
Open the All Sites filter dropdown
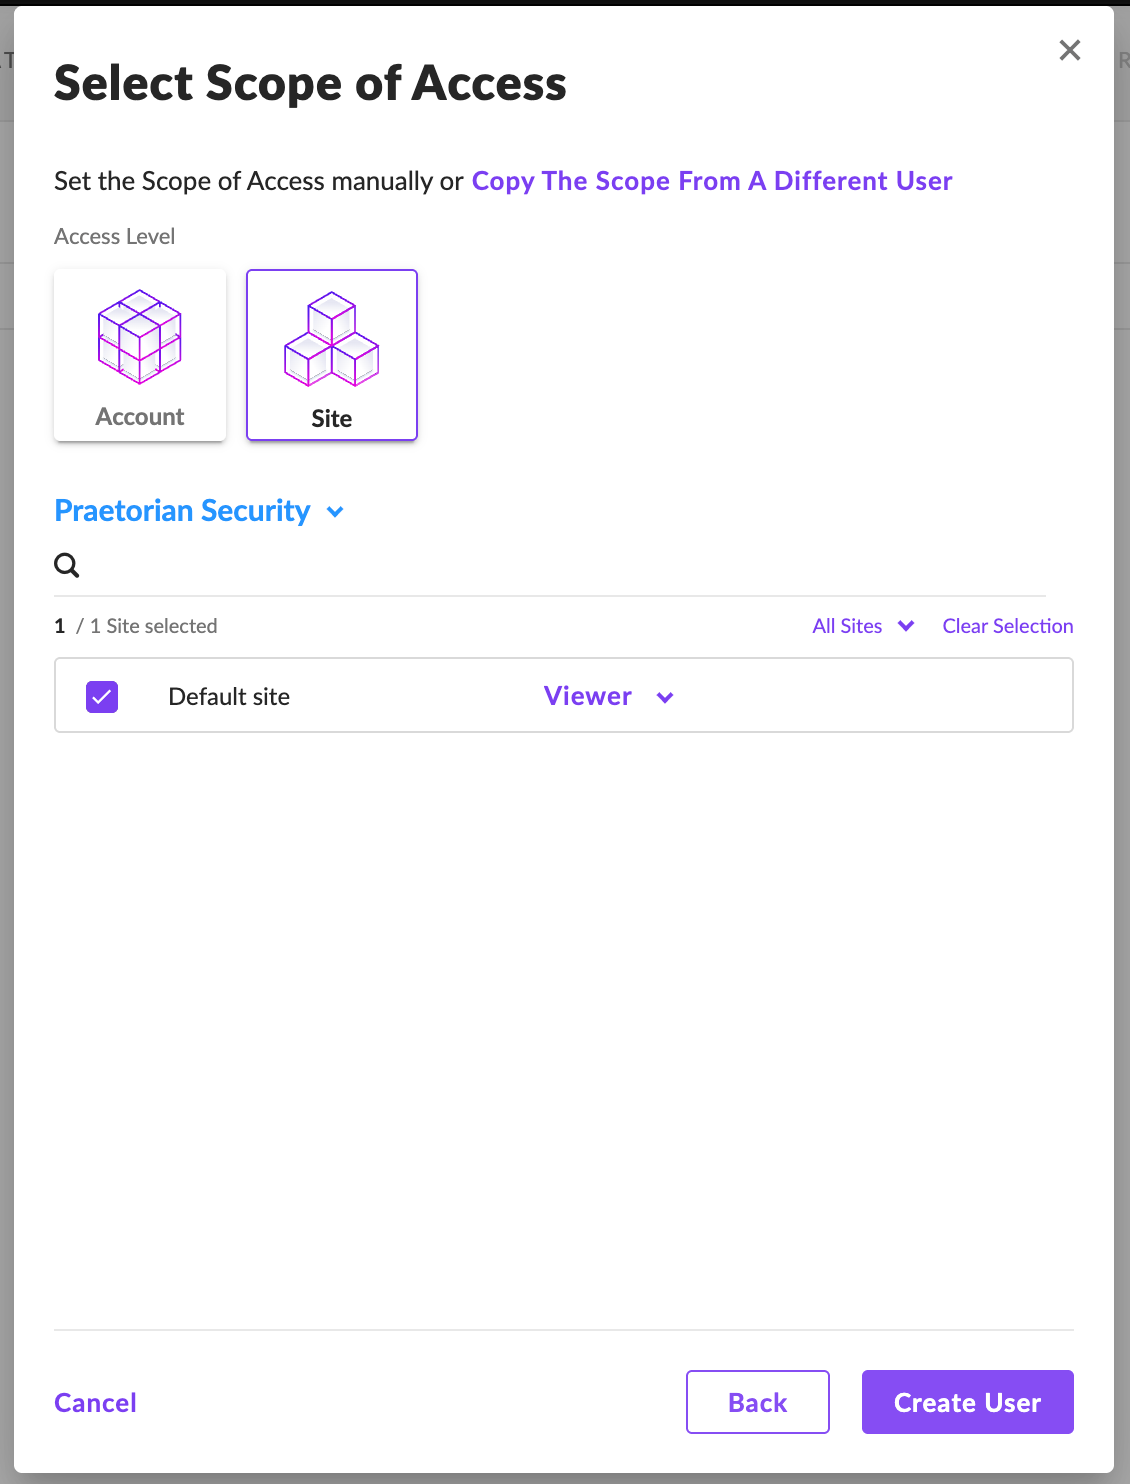[863, 626]
